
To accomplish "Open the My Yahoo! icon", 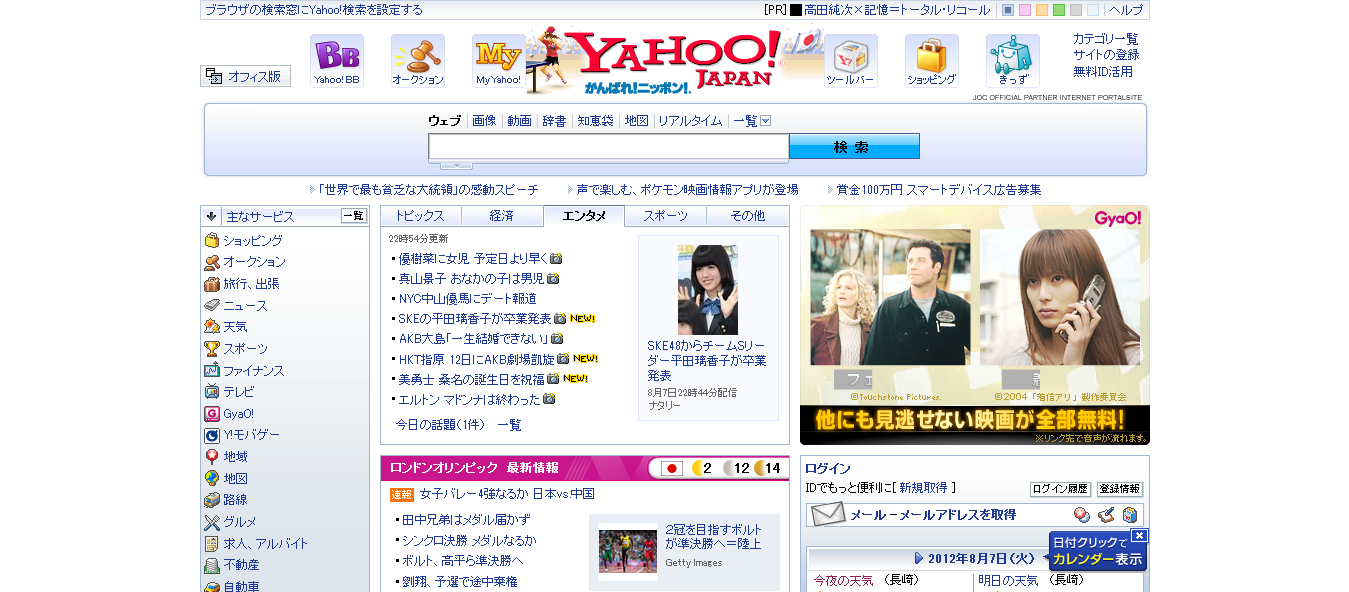I will (x=498, y=61).
